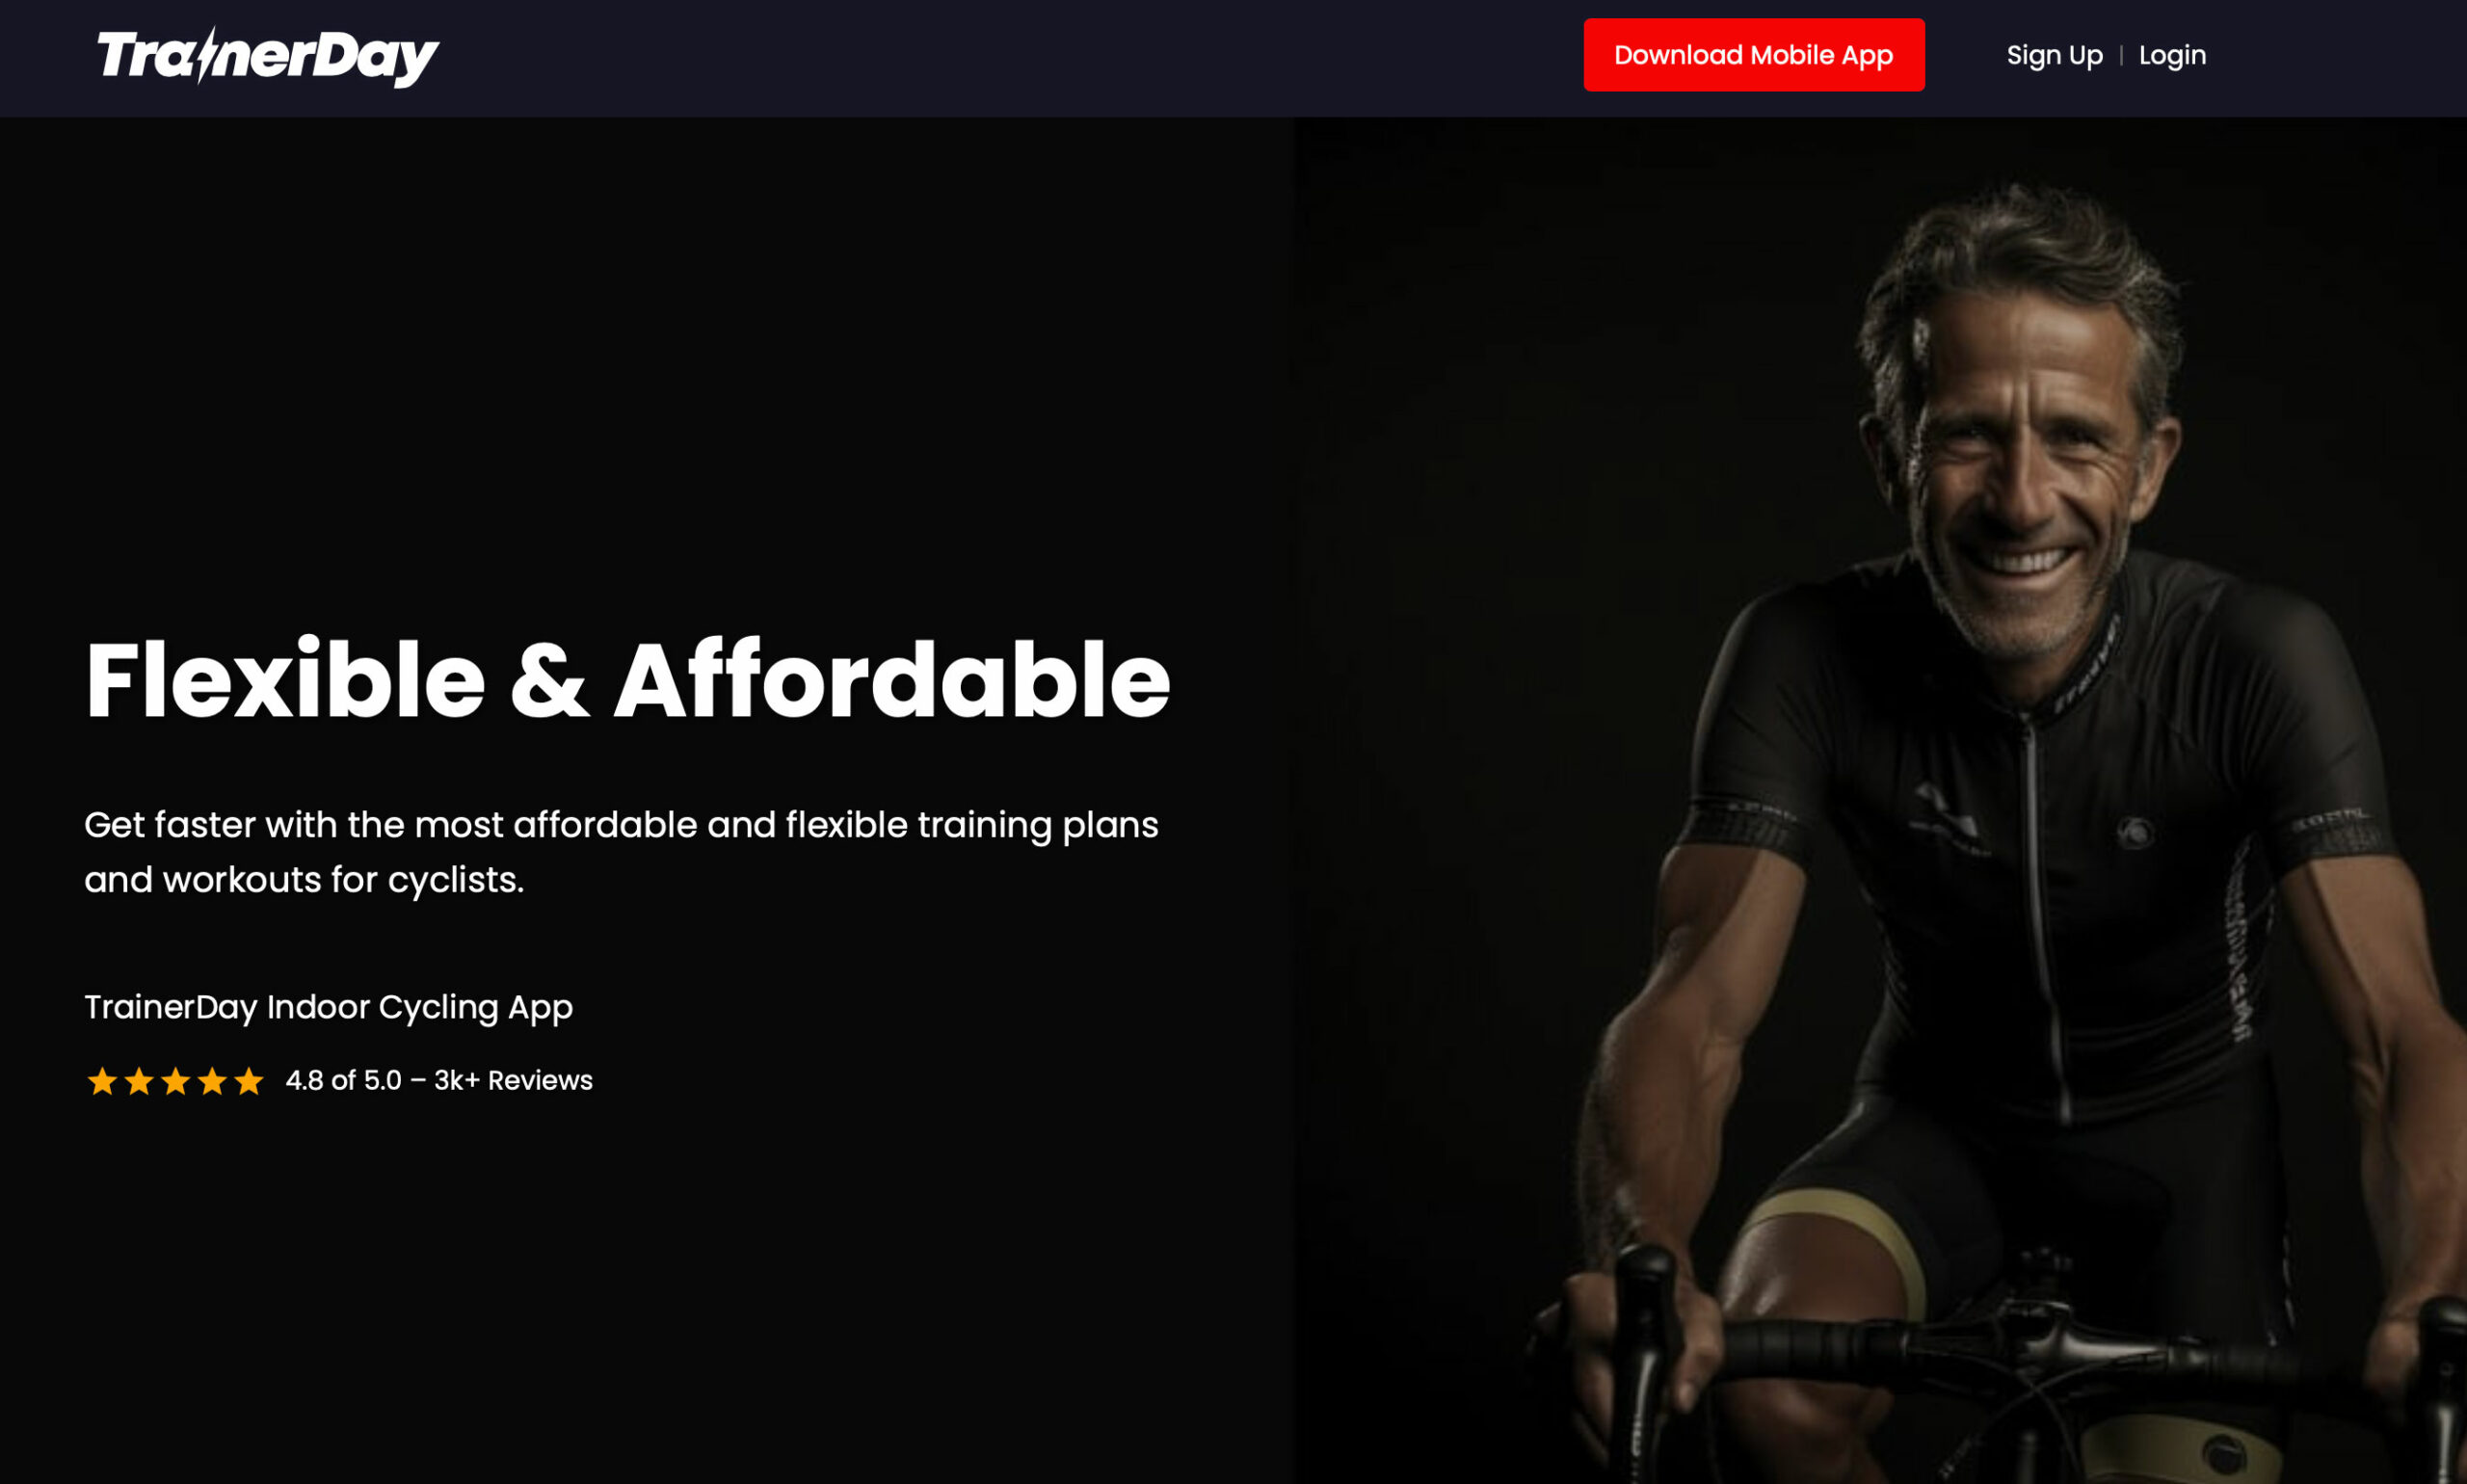2467x1484 pixels.
Task: Click the TrainerDay logo
Action: [x=268, y=56]
